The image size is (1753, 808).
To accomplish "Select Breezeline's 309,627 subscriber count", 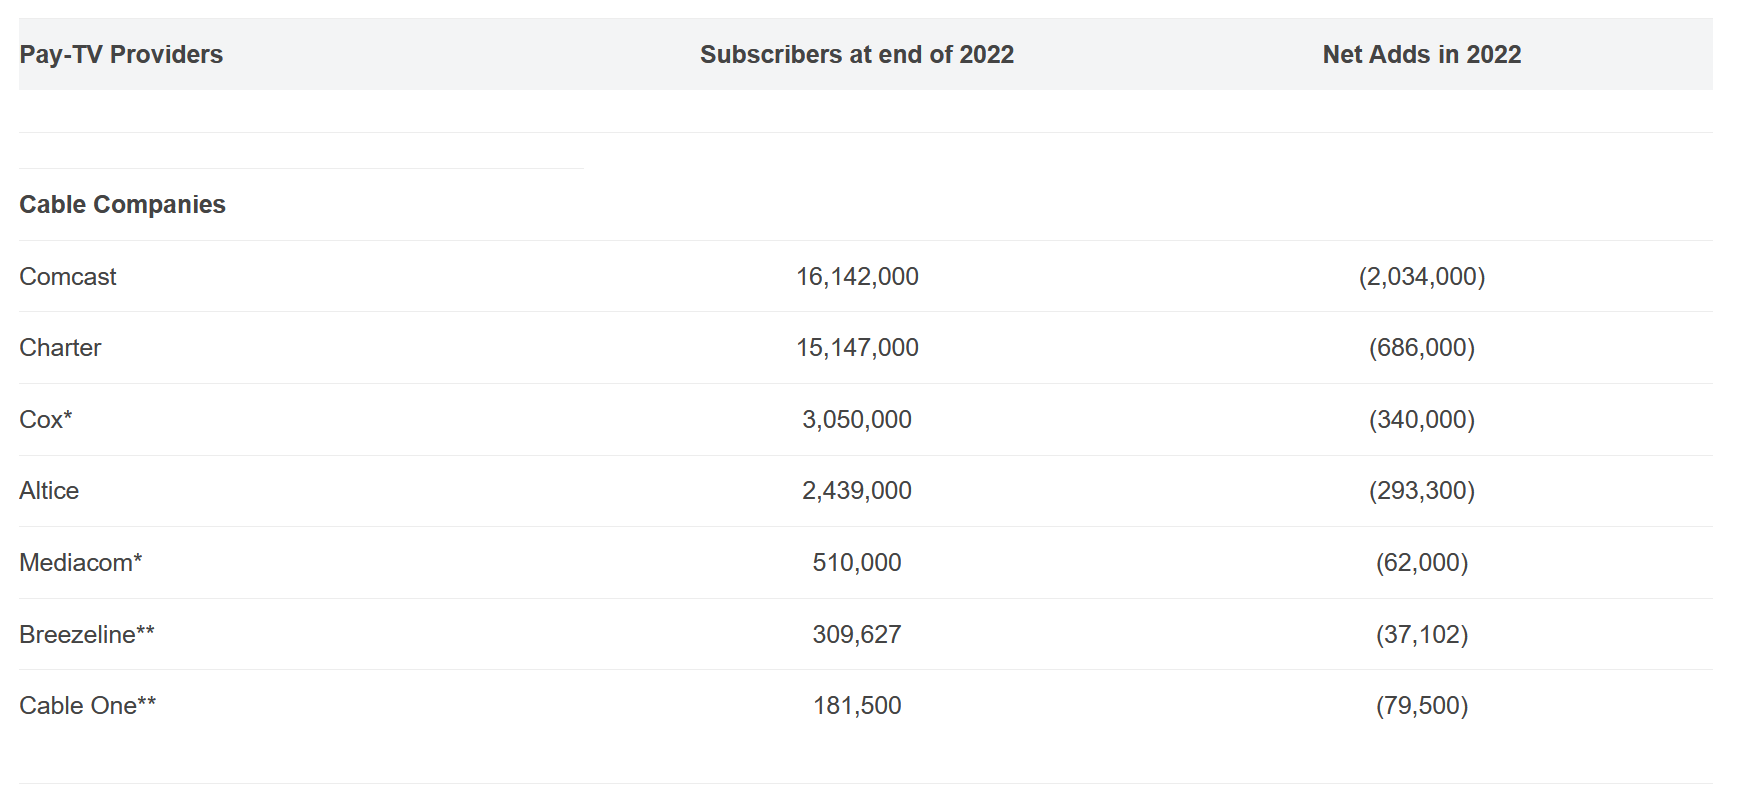I will 857,635.
